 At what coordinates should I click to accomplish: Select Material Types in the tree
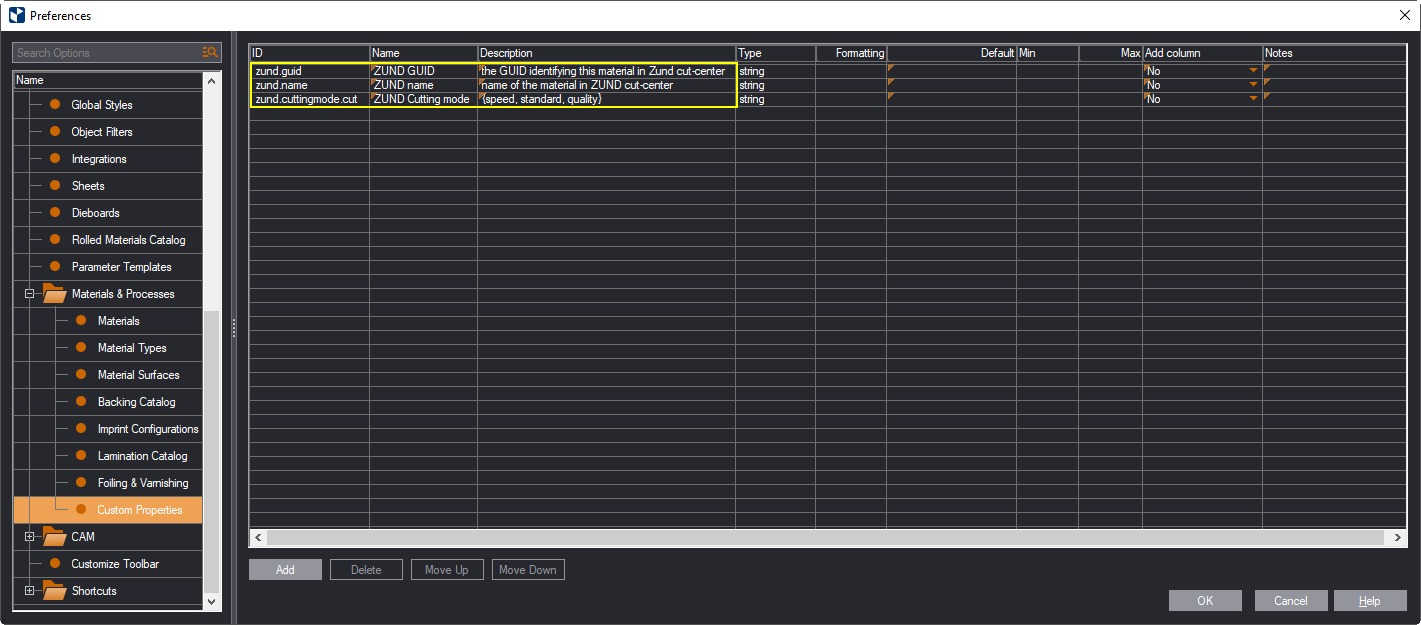pyautogui.click(x=132, y=348)
